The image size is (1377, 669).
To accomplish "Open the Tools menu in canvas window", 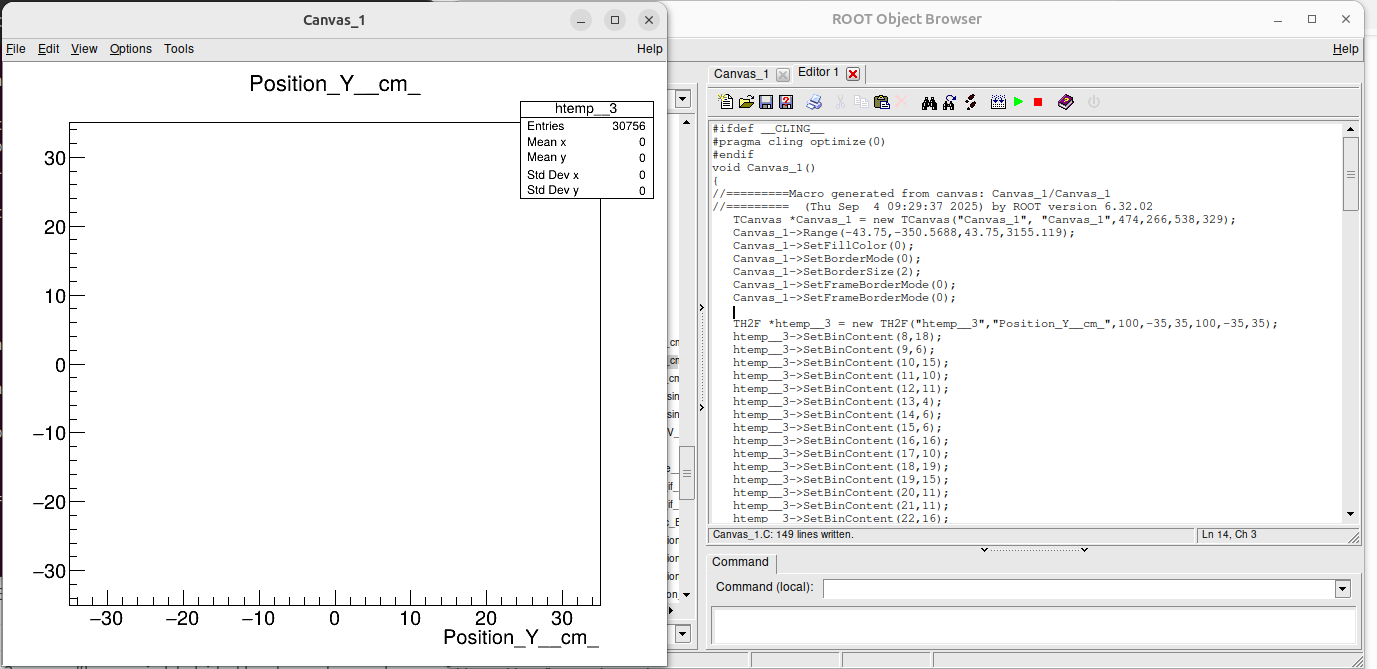I will pos(179,49).
